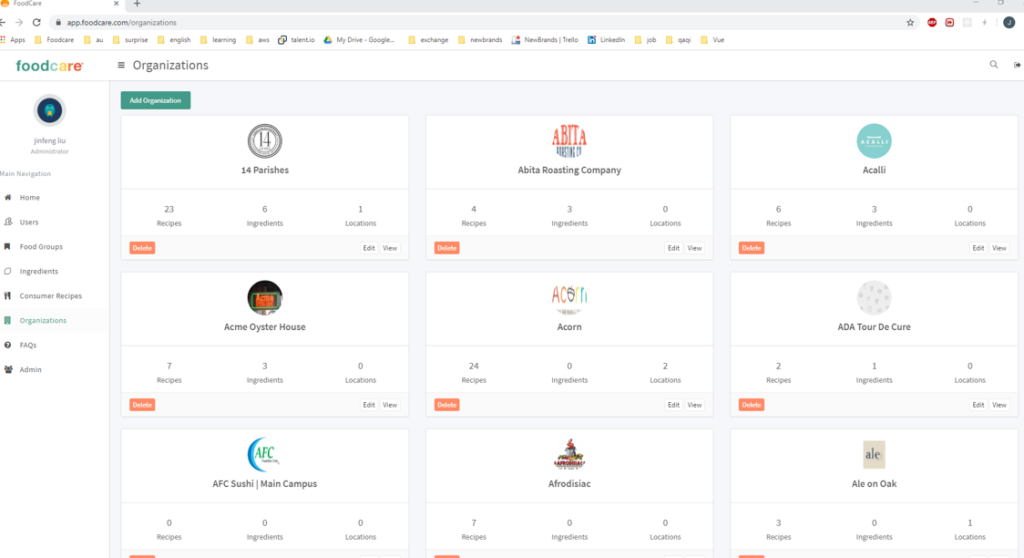
Task: Edit the Acorn organization
Action: 673,405
